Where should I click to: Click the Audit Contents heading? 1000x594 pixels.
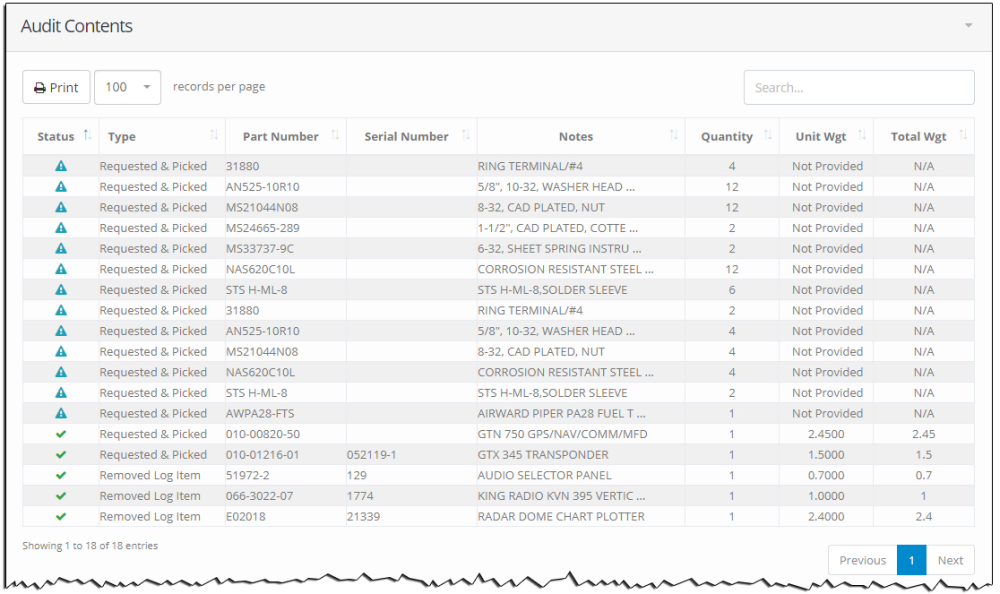tap(77, 26)
